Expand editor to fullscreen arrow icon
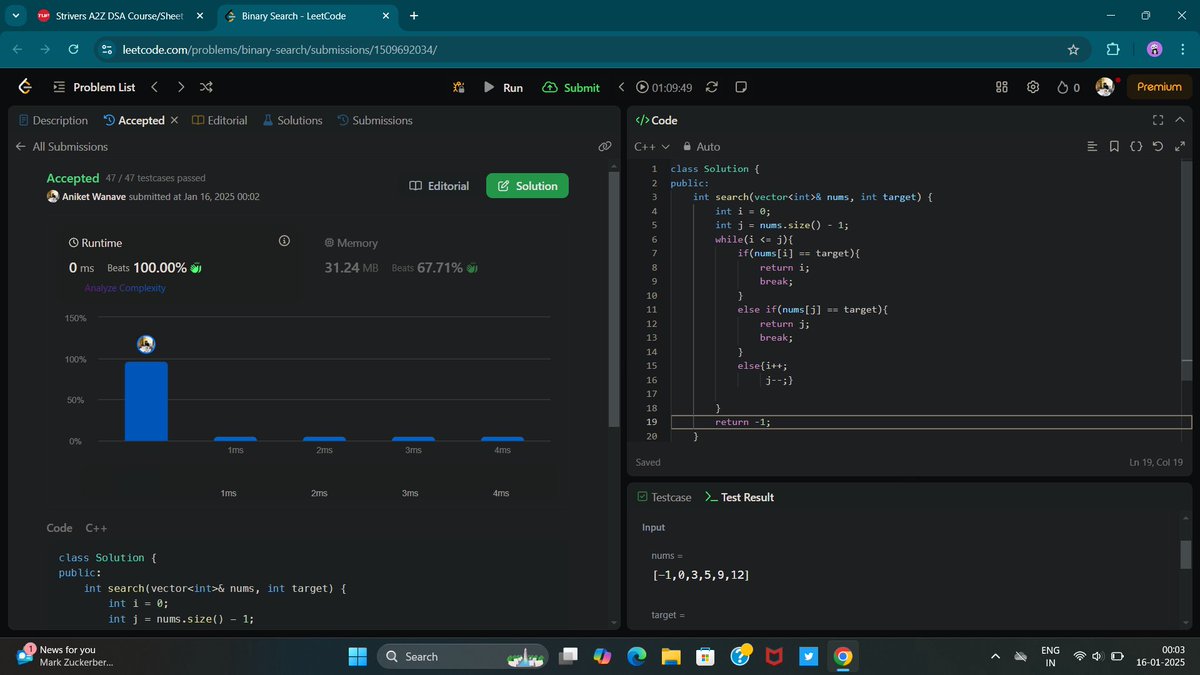The width and height of the screenshot is (1200, 675). (1180, 146)
